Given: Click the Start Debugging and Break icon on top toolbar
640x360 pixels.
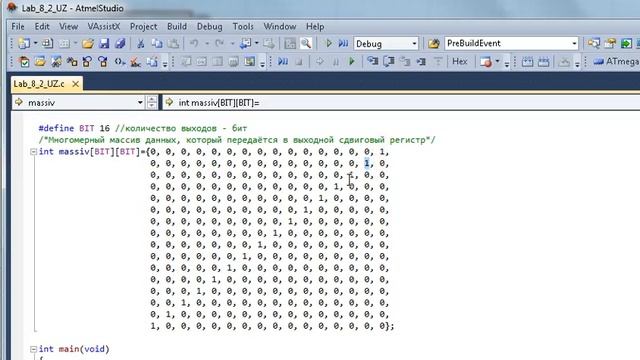Looking at the screenshot, I should click(x=343, y=43).
